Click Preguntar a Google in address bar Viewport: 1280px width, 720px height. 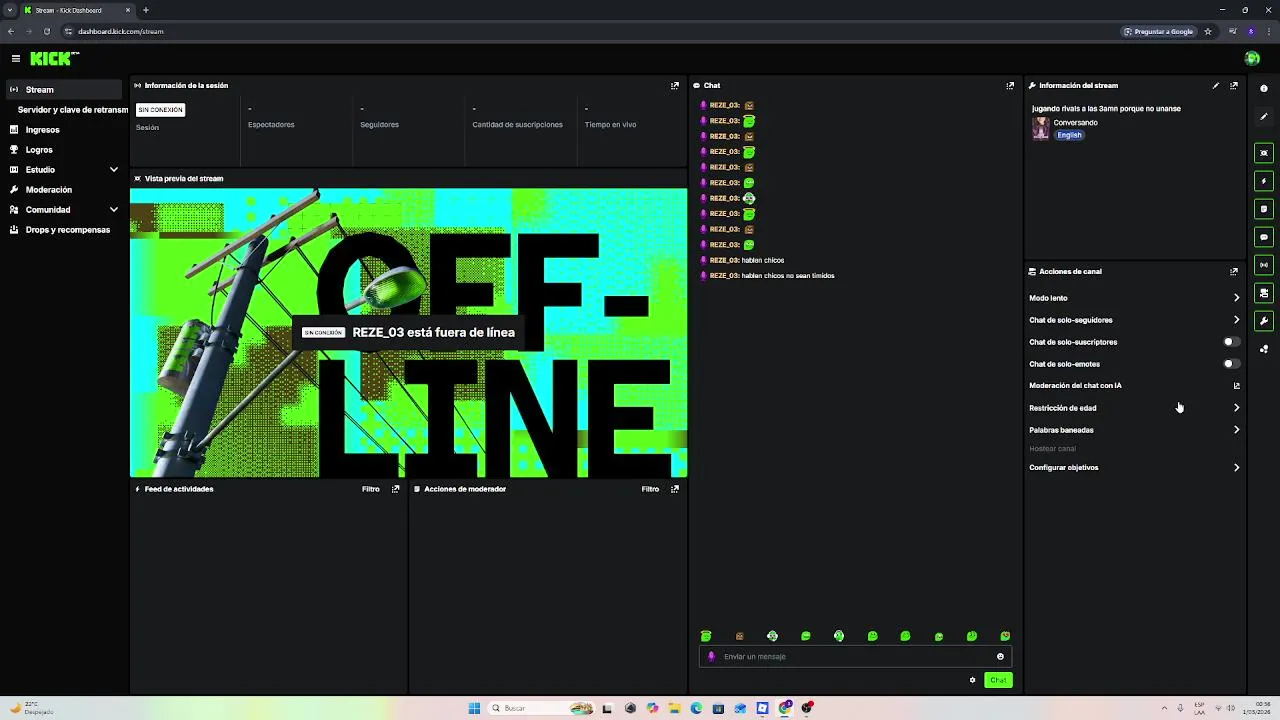[1159, 31]
